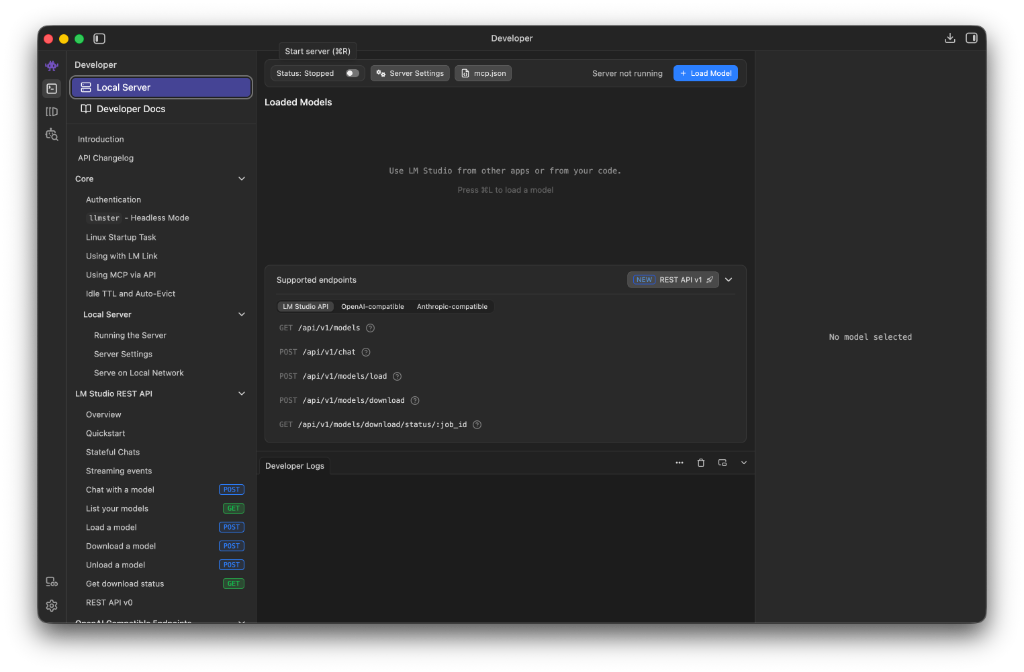The image size is (1024, 672).
Task: Click the help icon next to /api/v1/chat
Action: (366, 352)
